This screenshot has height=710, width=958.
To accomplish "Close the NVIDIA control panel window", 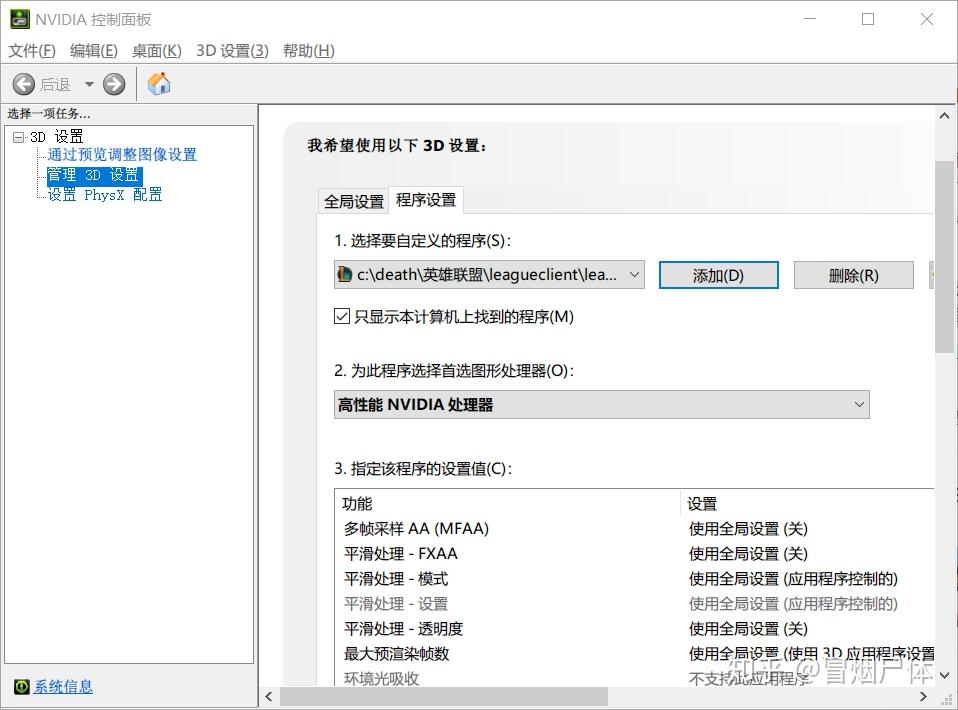I will click(x=927, y=19).
